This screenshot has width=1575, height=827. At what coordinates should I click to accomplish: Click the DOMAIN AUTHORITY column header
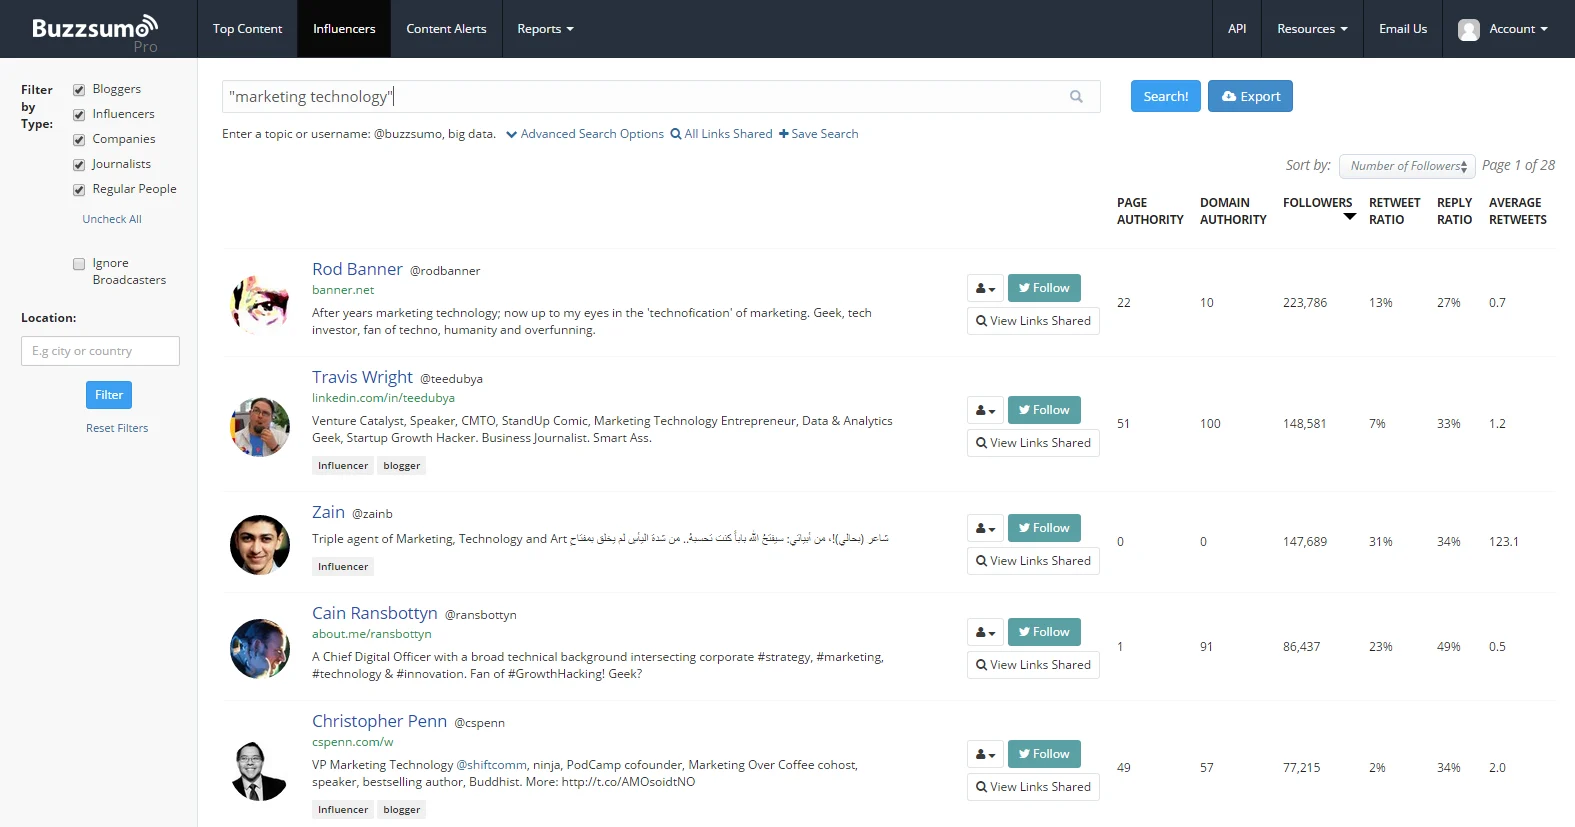[x=1233, y=211]
